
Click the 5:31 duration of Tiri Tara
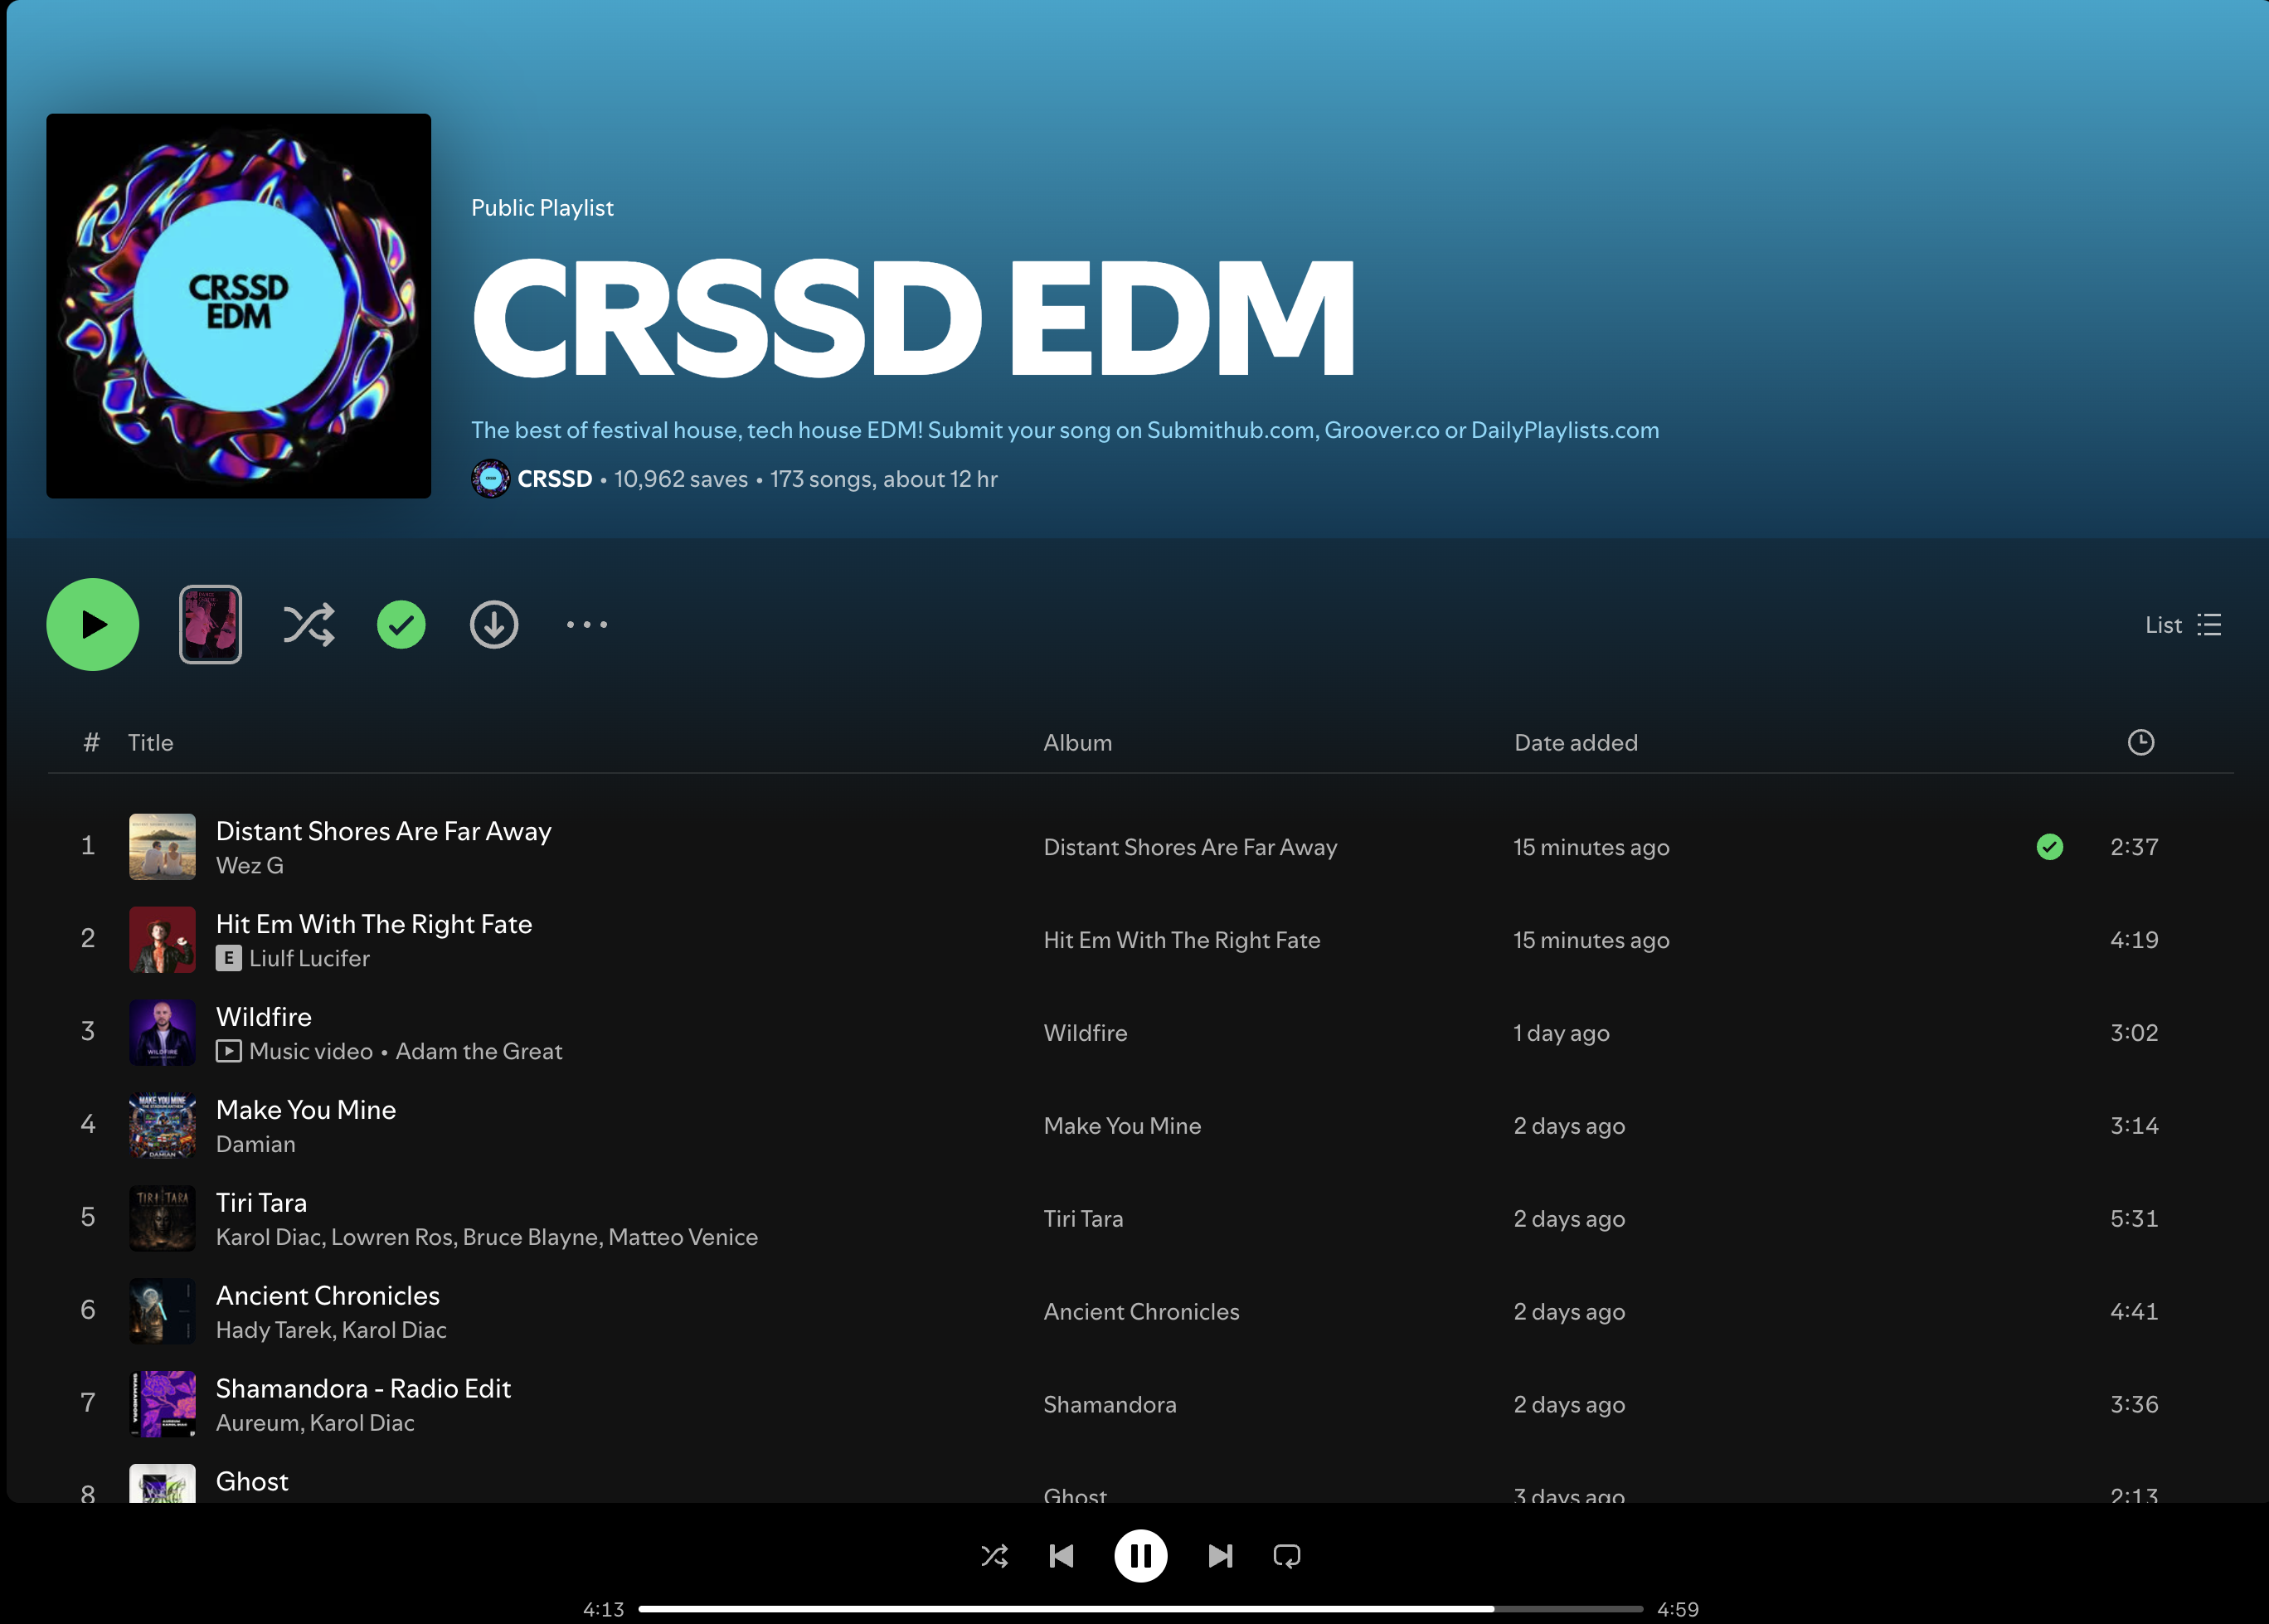pos(2134,1219)
